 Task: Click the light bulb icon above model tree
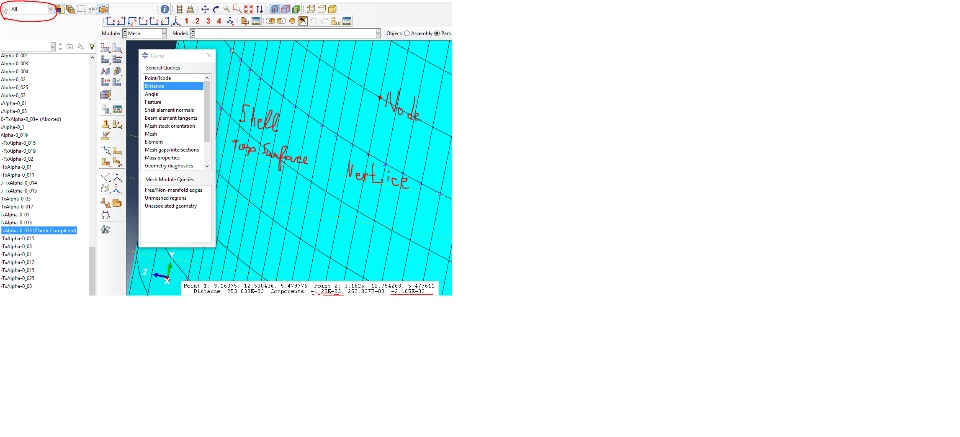coord(92,46)
